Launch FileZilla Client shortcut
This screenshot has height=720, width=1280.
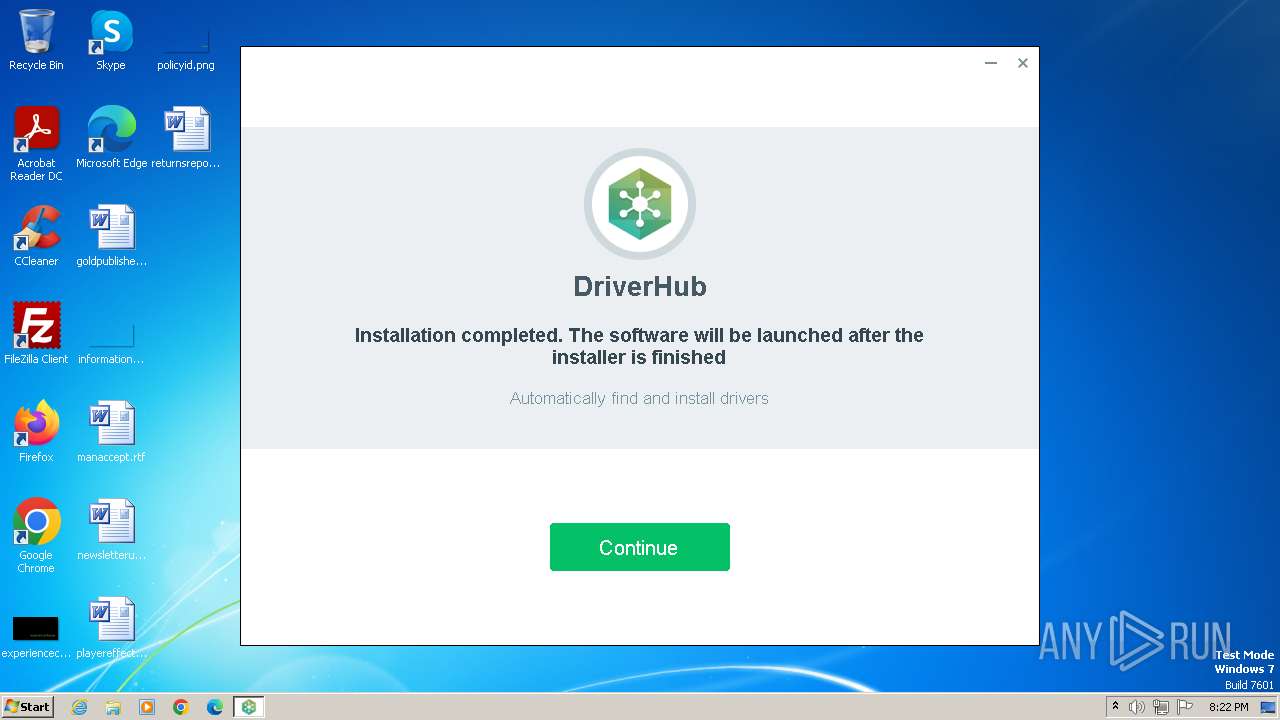click(36, 334)
